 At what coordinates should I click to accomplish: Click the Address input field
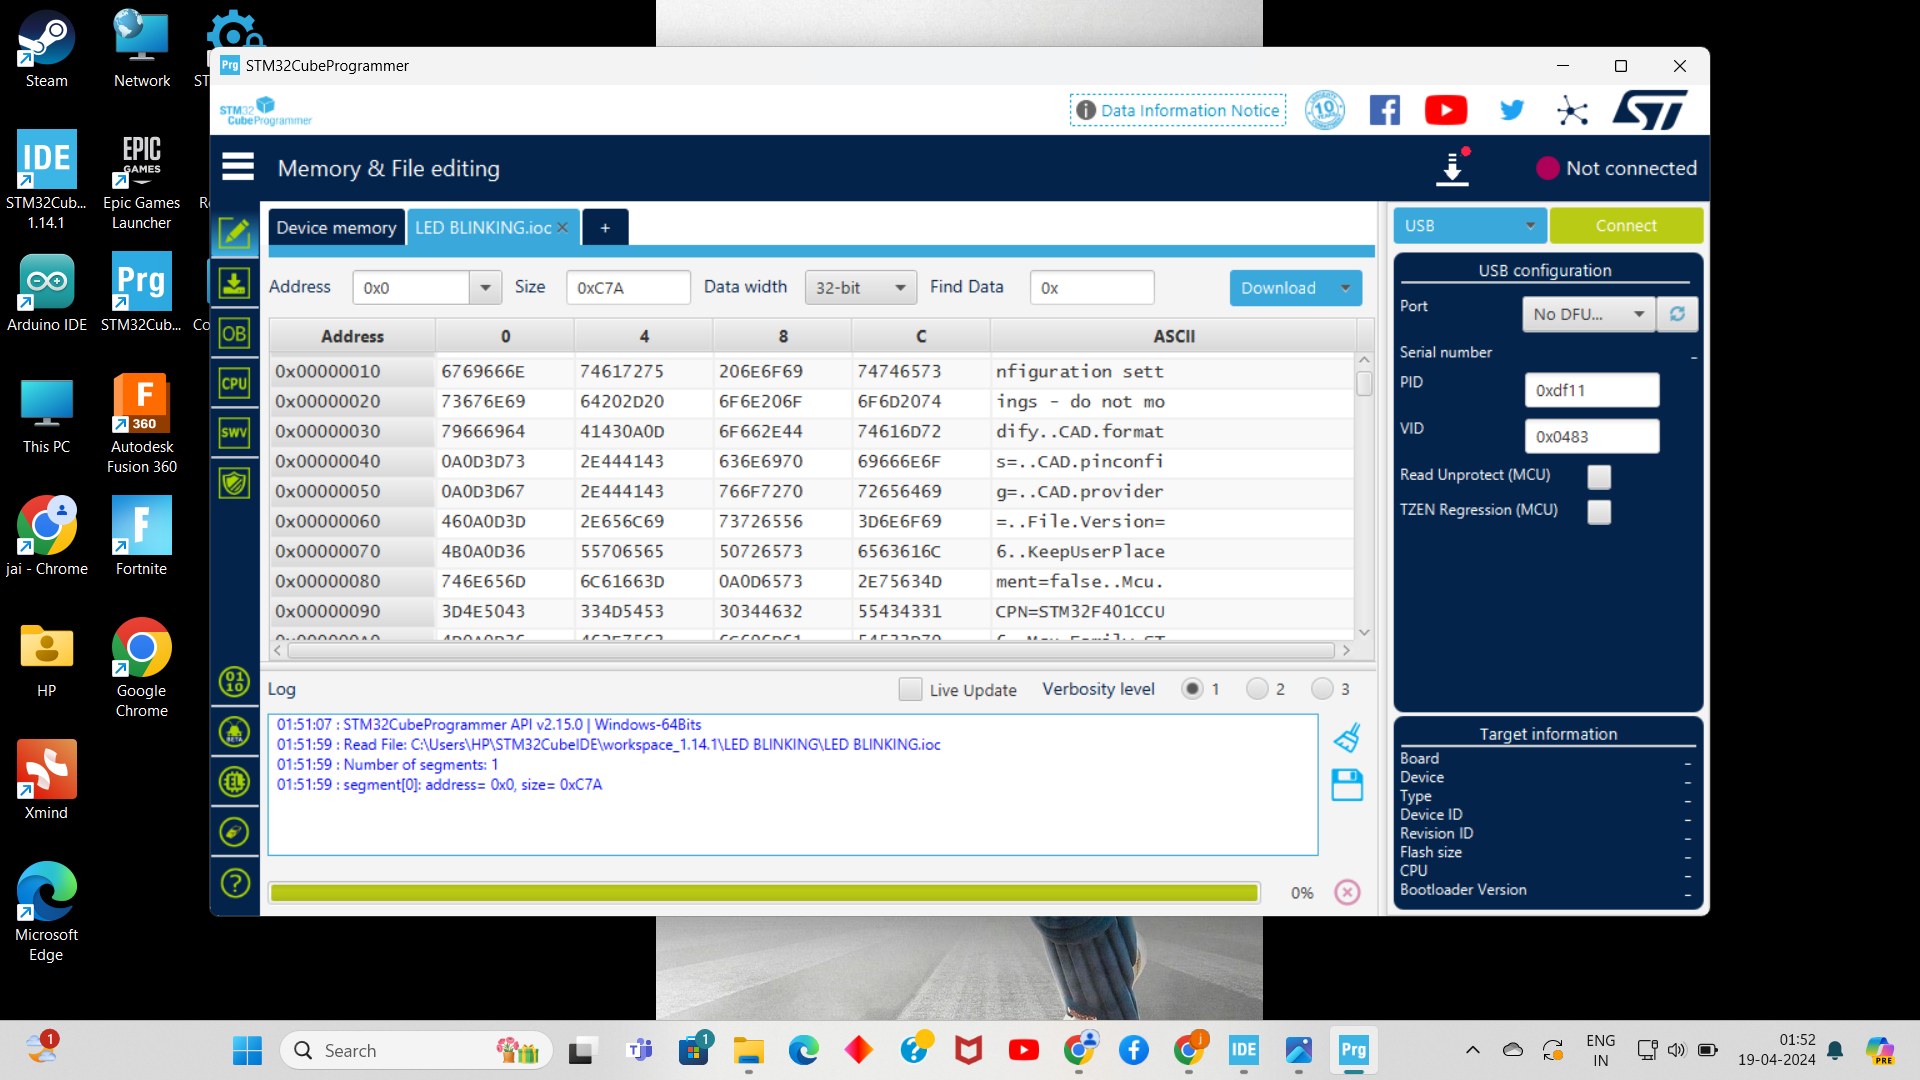[411, 288]
